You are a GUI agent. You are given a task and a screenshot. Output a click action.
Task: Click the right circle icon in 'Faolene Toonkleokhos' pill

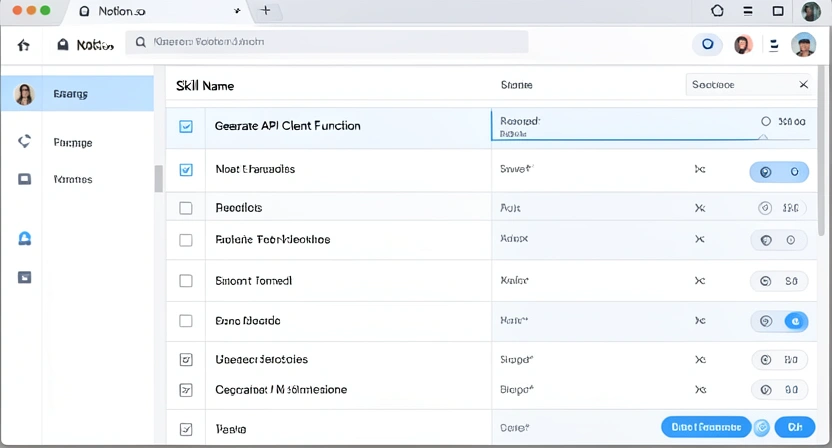coord(791,240)
